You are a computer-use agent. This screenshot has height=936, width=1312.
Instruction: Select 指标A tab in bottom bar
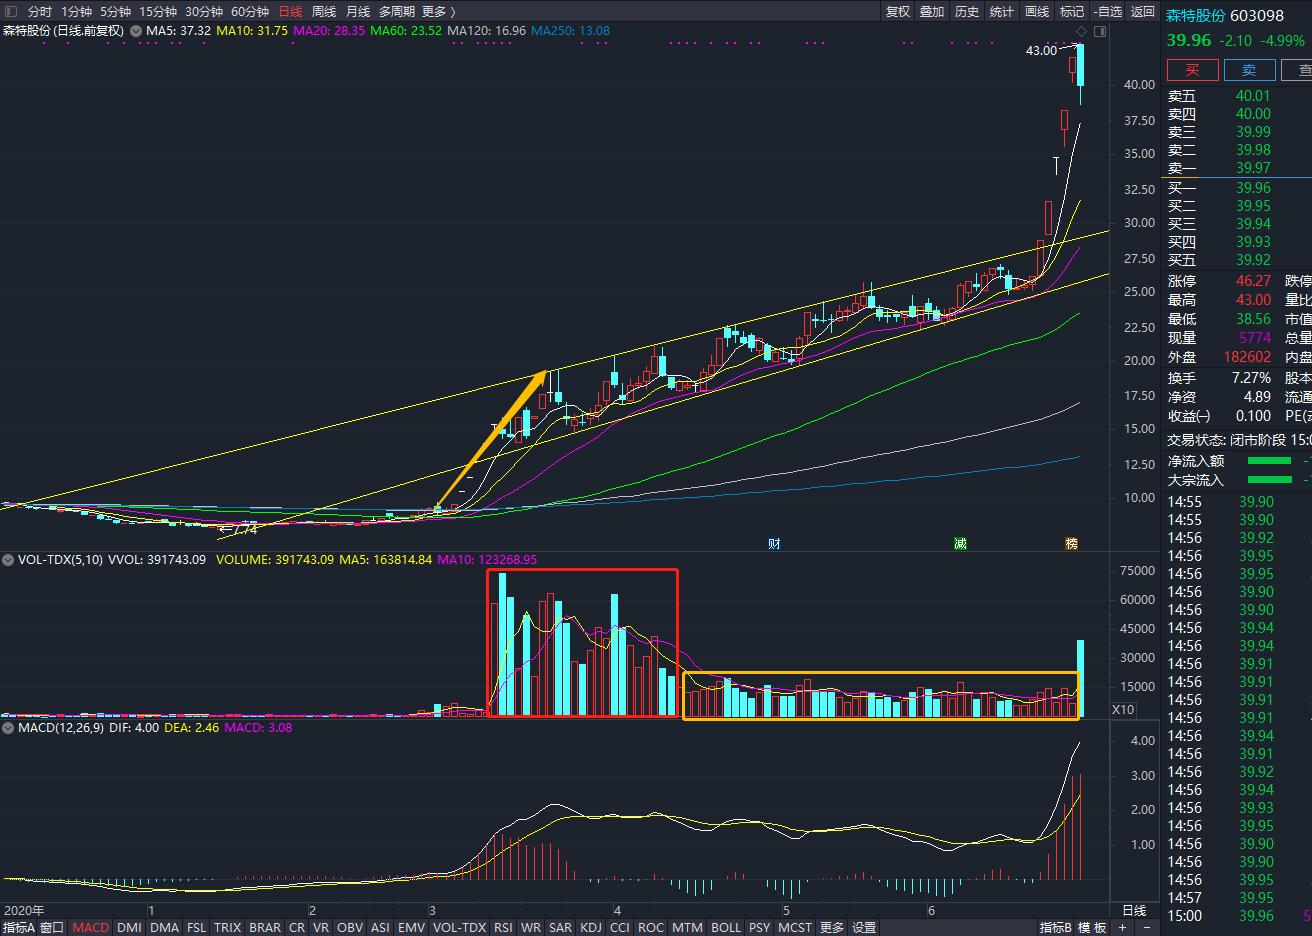coord(19,927)
